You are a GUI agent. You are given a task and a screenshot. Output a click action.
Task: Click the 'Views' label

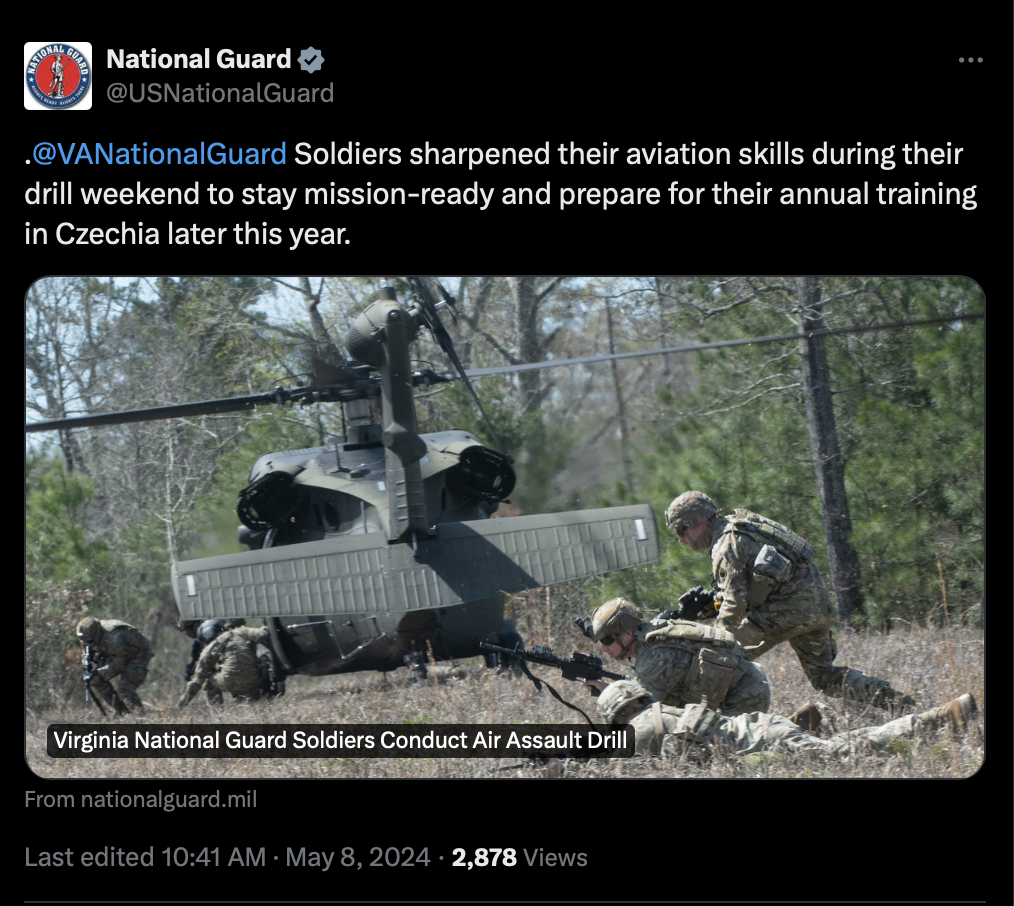point(555,857)
